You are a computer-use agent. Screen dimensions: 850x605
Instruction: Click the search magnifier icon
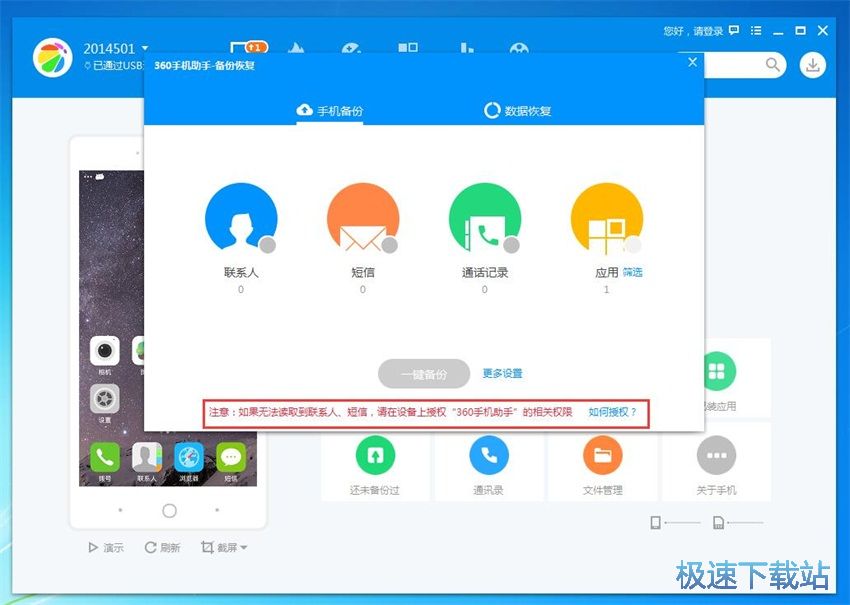pos(772,65)
